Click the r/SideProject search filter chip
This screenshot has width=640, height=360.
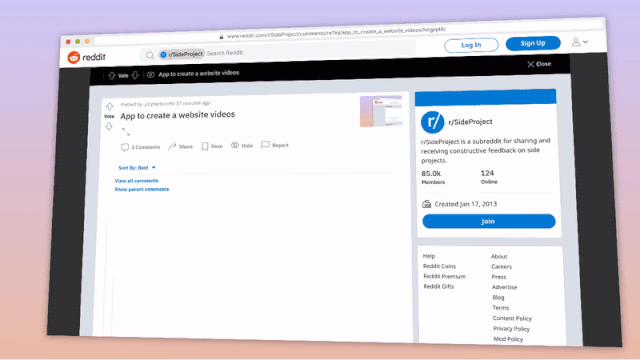(x=182, y=54)
